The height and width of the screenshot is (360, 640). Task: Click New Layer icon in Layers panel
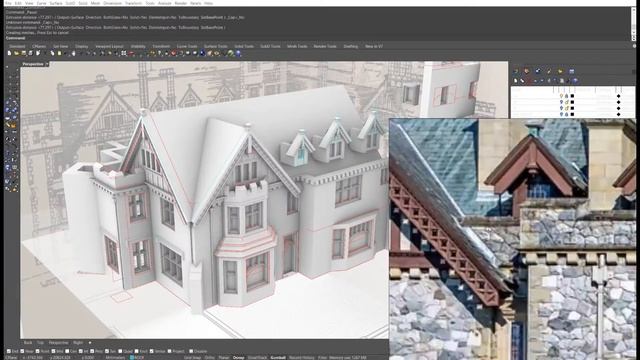pos(516,81)
